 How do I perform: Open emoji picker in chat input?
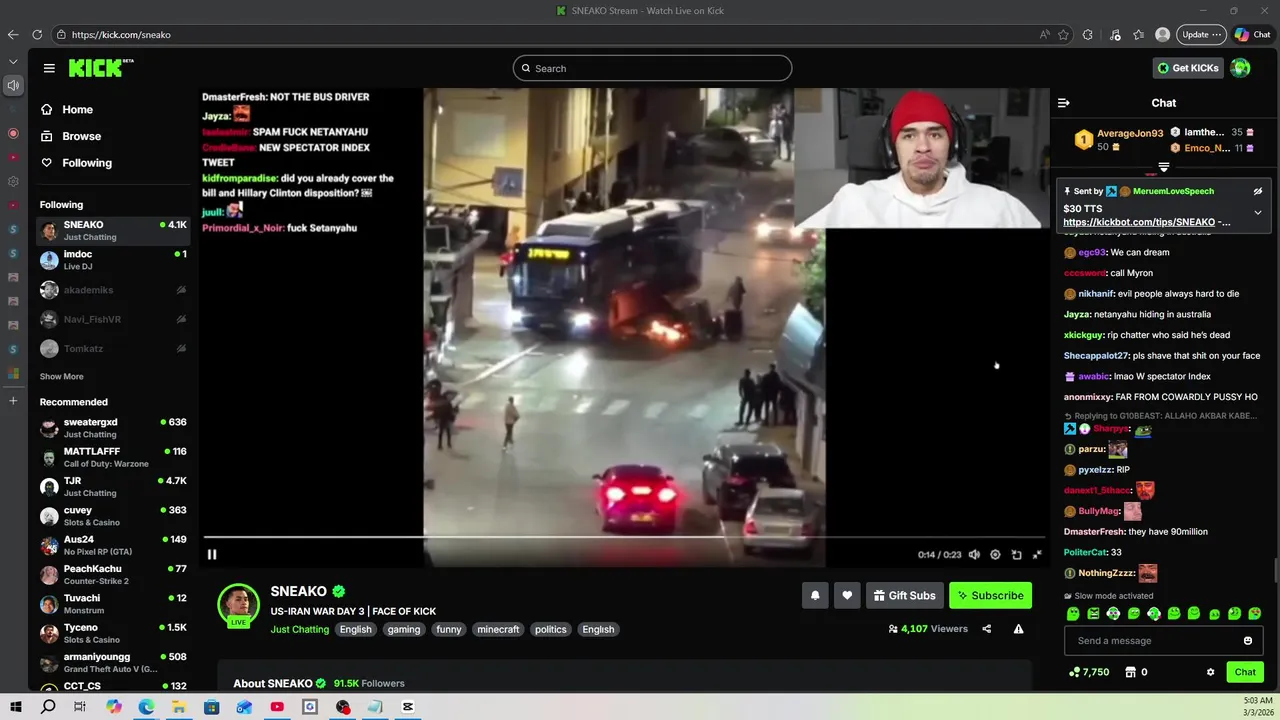tap(1248, 641)
